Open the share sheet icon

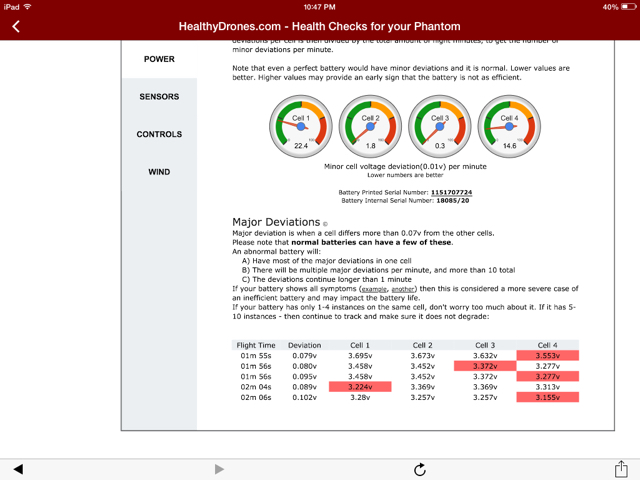pyautogui.click(x=621, y=469)
